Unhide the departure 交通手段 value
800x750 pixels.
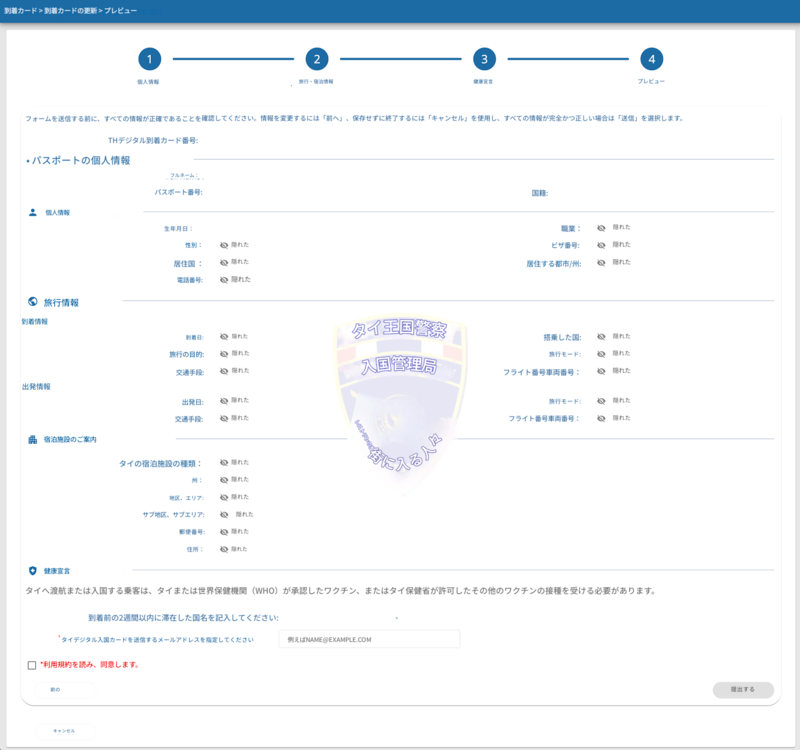[224, 418]
